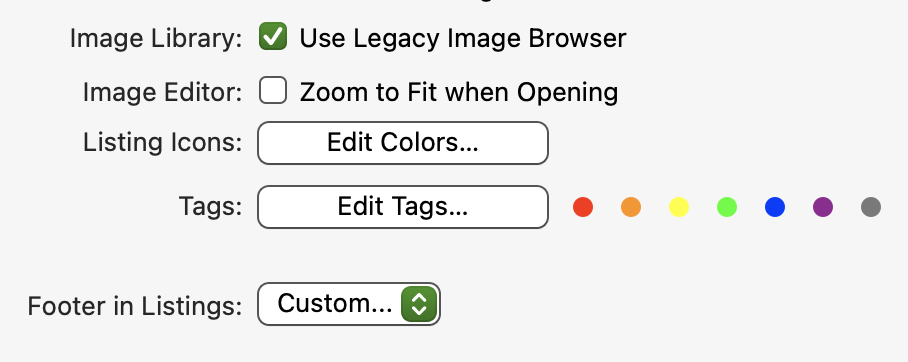Click the green dropdown arrows beside Custom

pyautogui.click(x=419, y=304)
